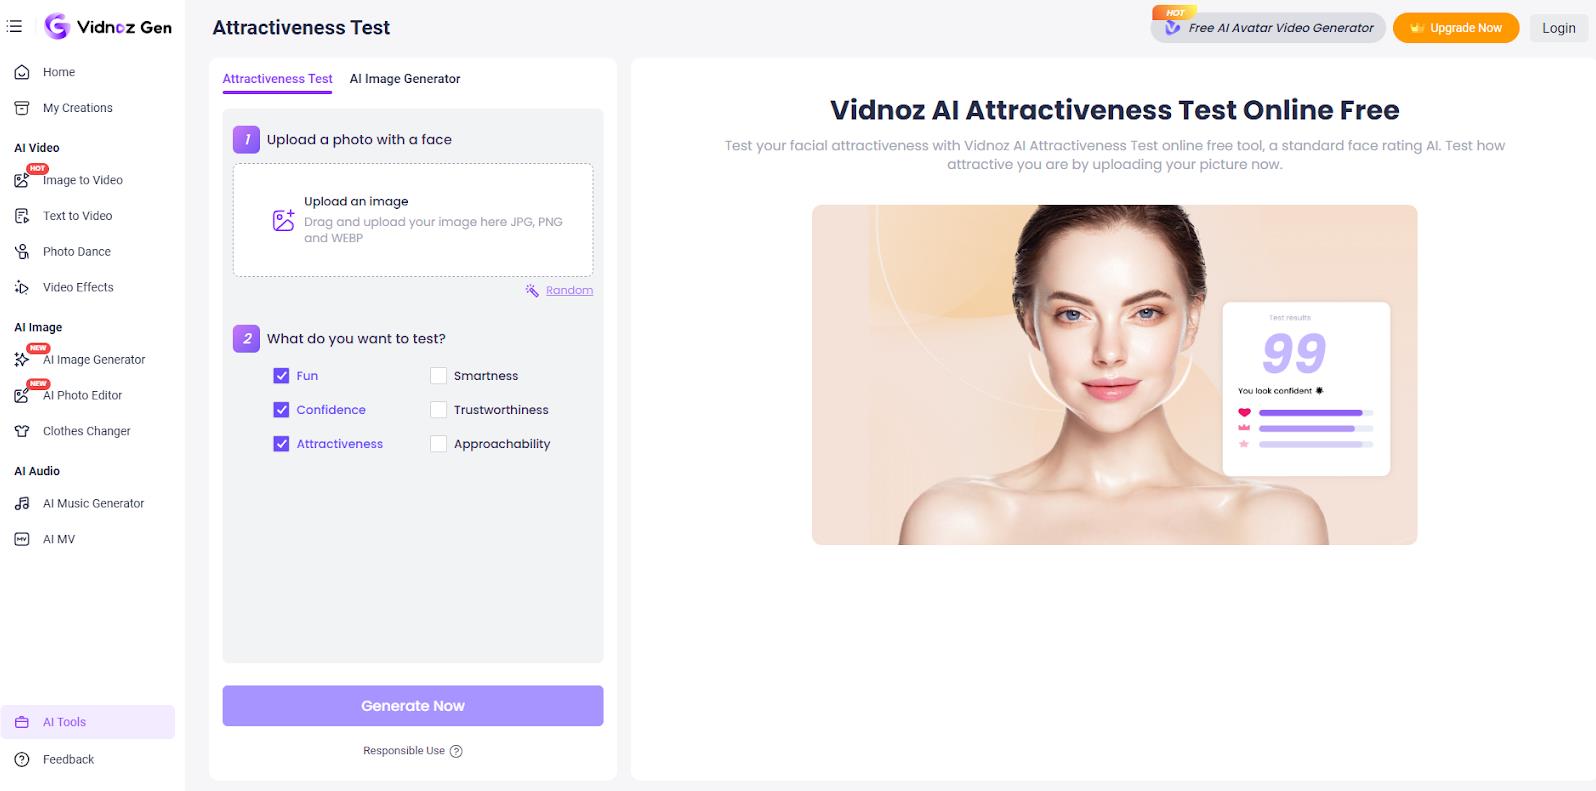This screenshot has height=791, width=1596.
Task: Click the Video Effects icon
Action: click(22, 287)
